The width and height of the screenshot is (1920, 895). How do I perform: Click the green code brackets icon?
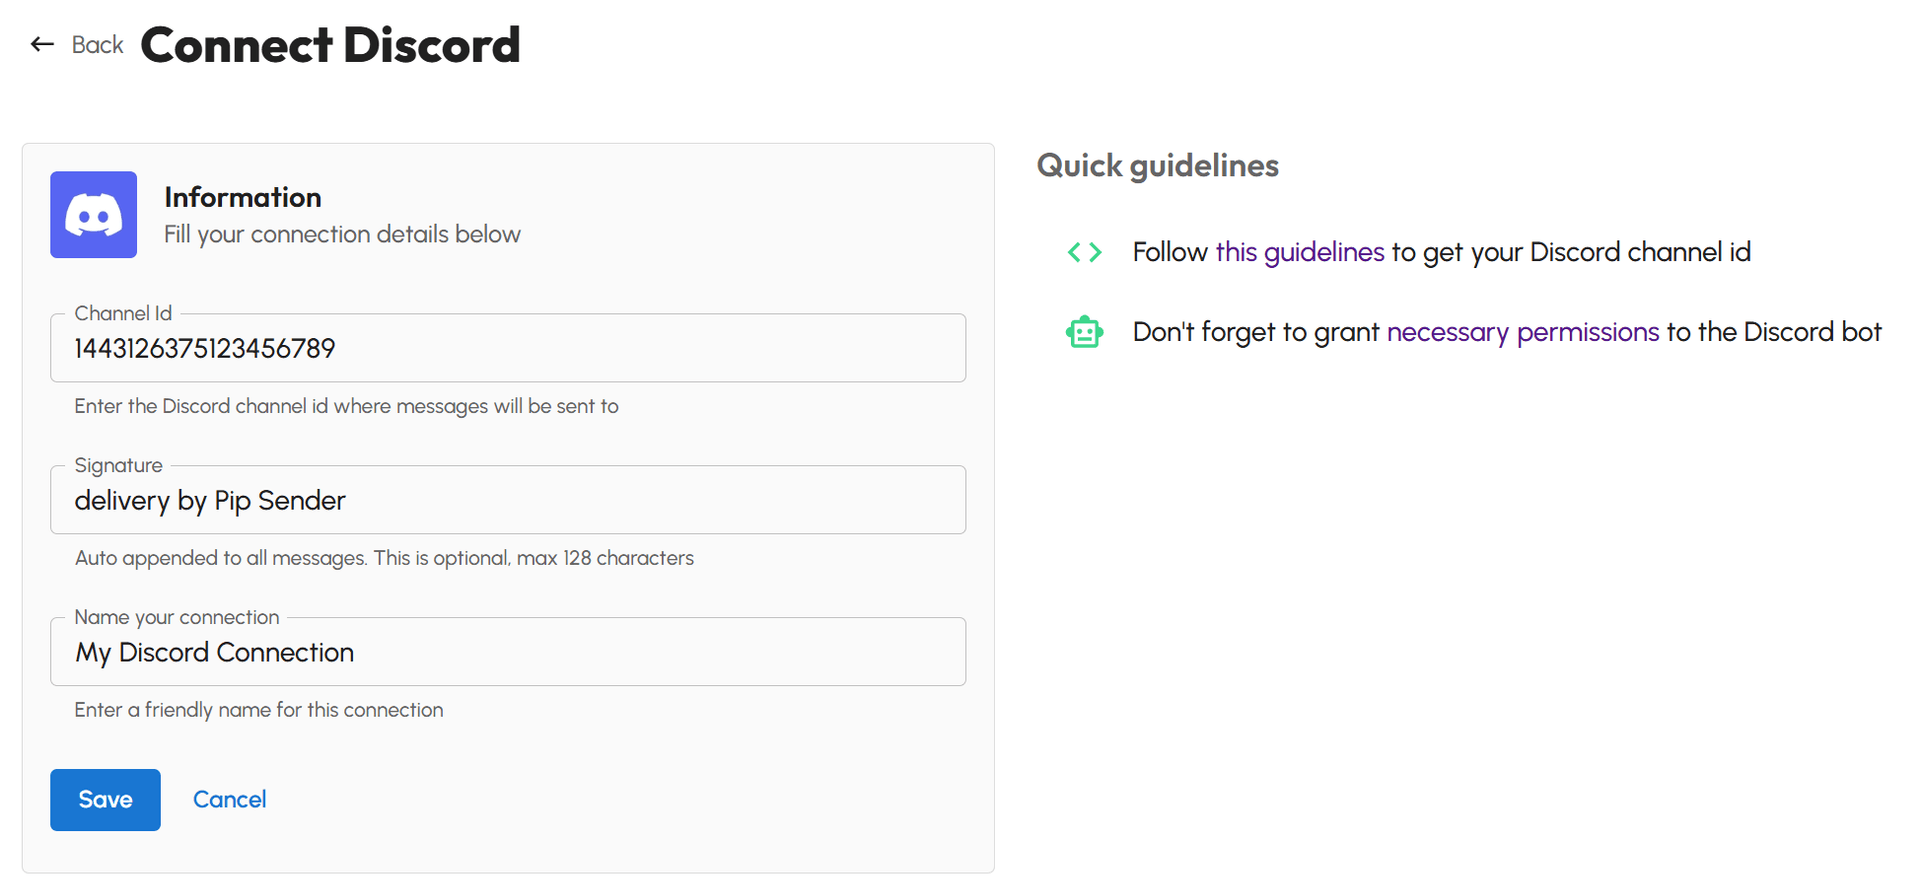pyautogui.click(x=1084, y=252)
